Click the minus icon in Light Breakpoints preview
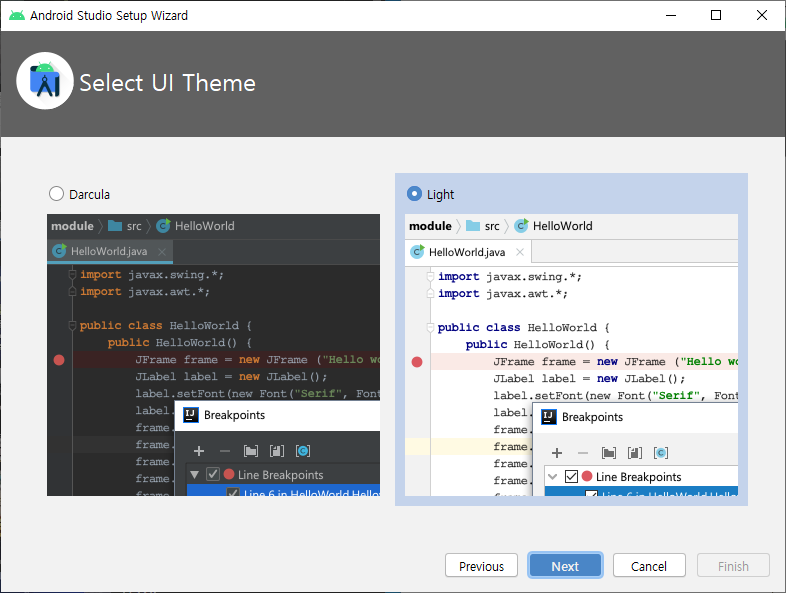The width and height of the screenshot is (786, 593). pos(582,453)
